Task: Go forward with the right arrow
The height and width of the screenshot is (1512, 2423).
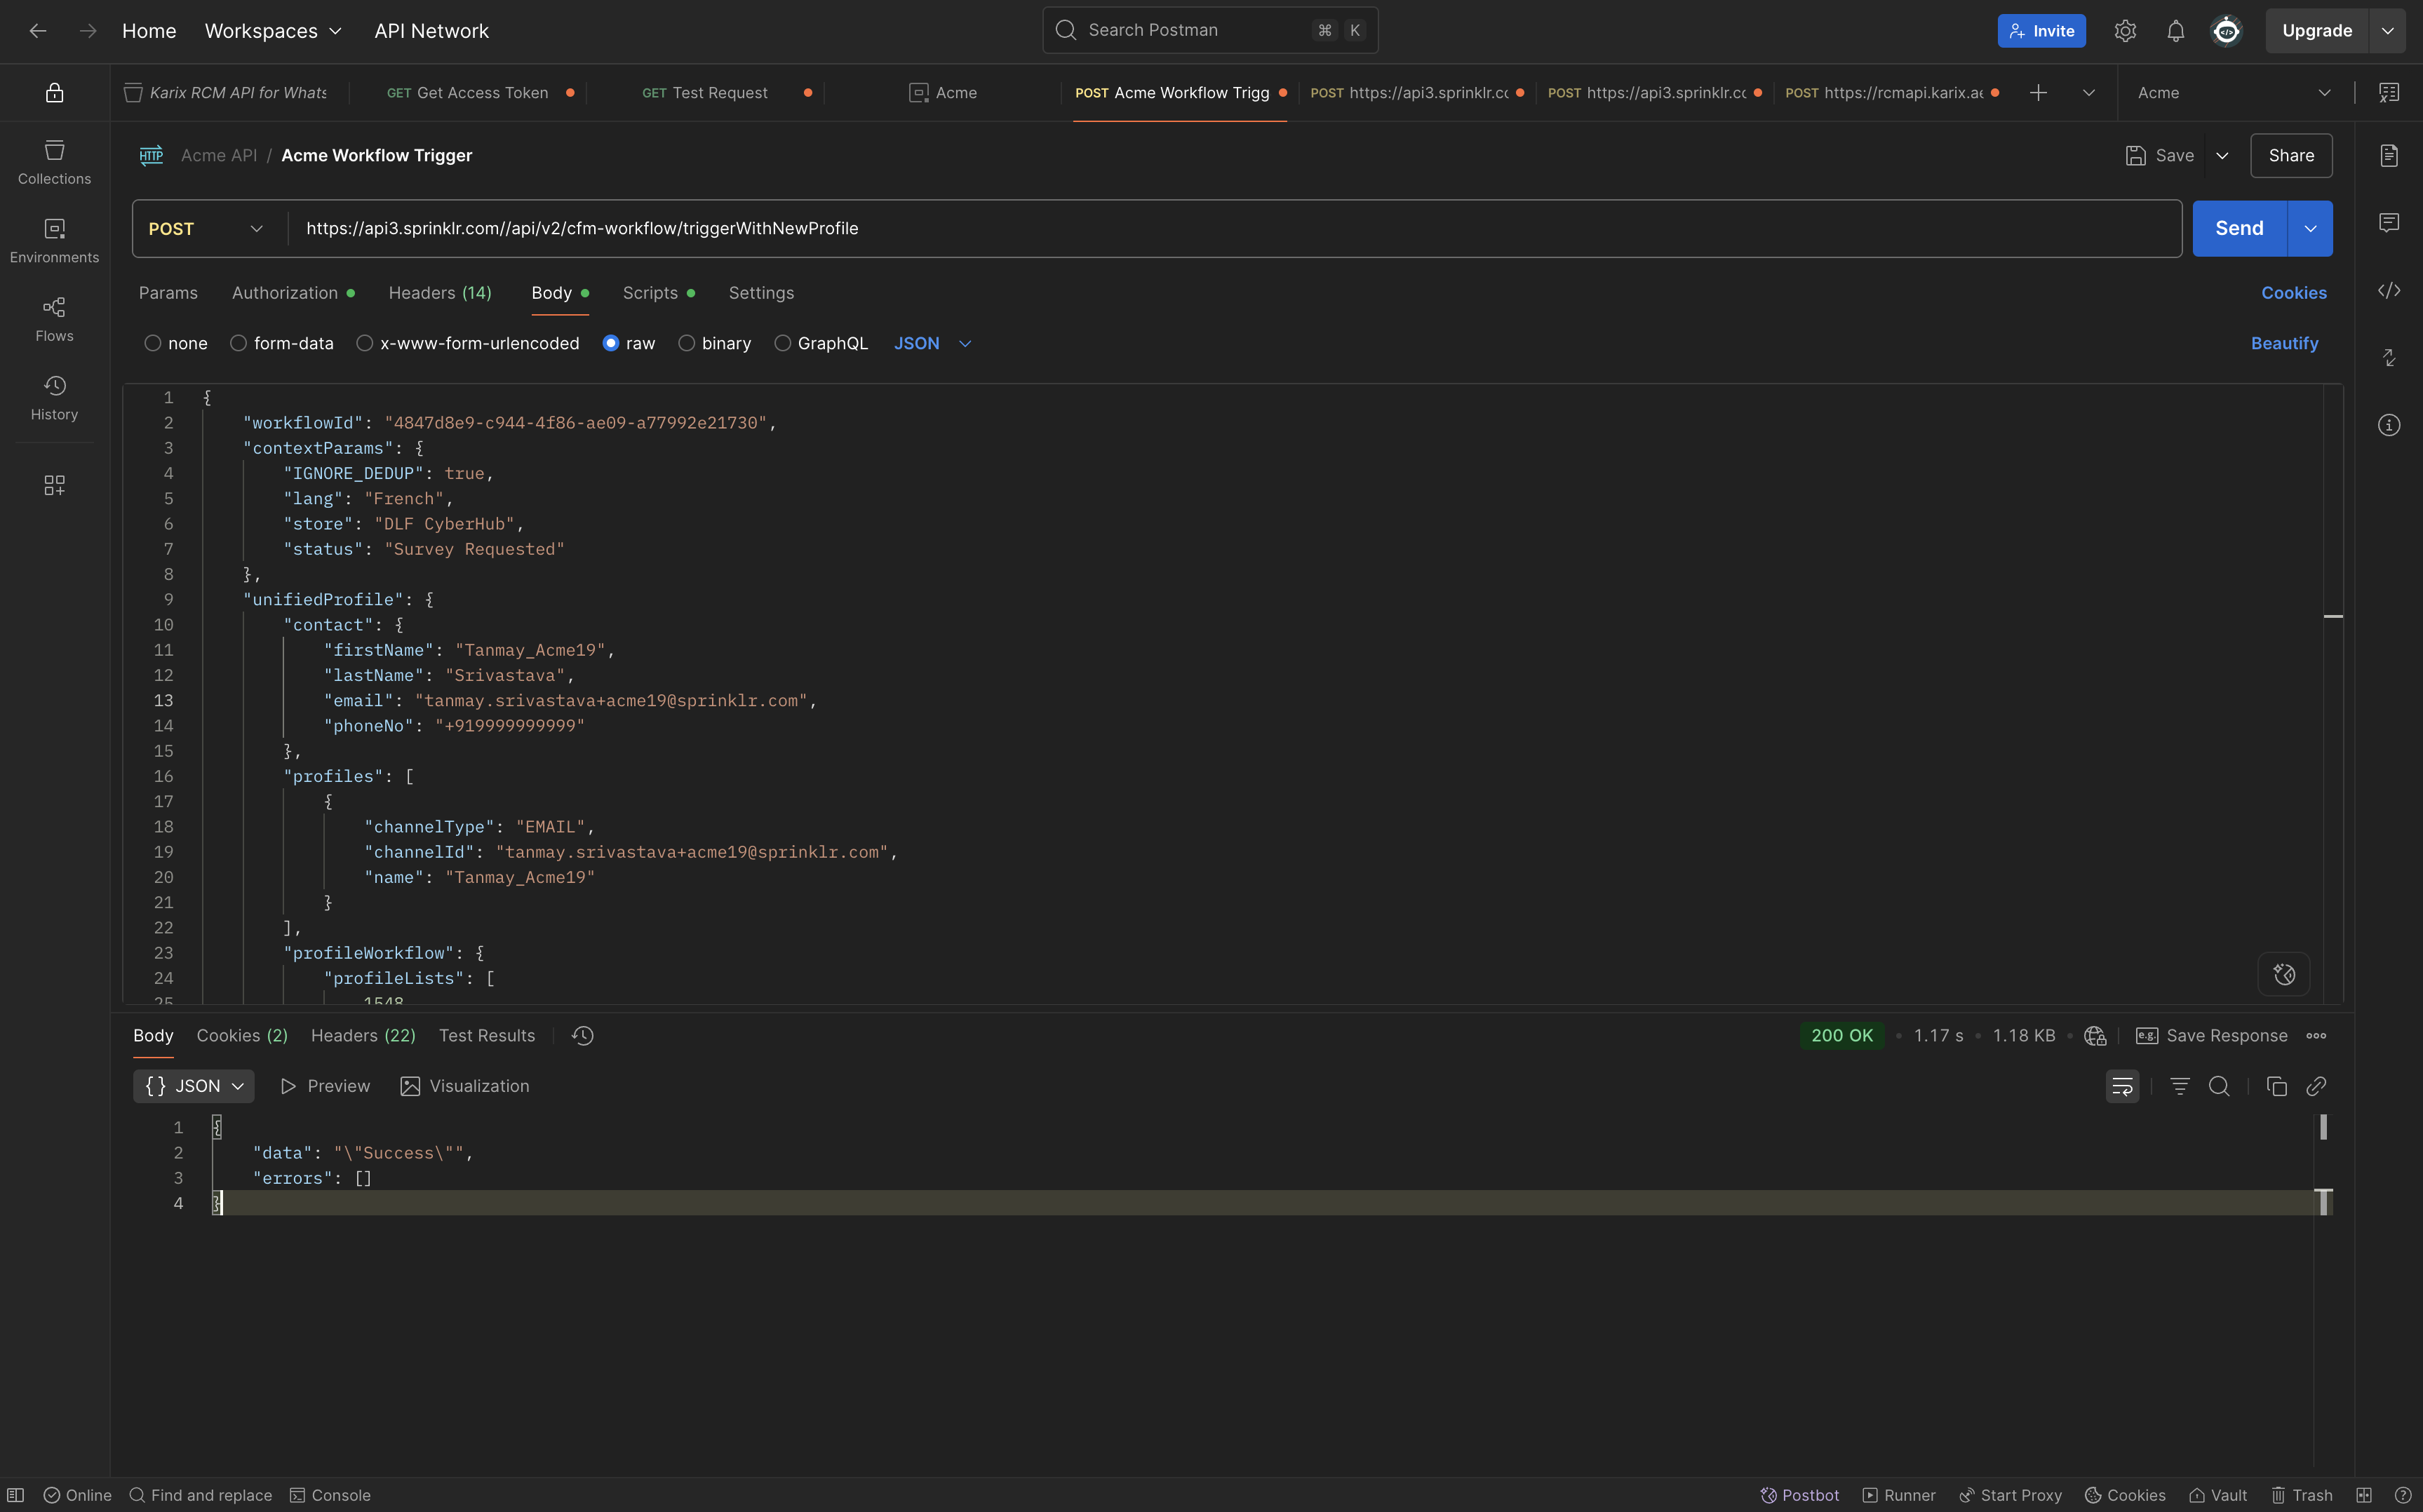Action: click(88, 31)
